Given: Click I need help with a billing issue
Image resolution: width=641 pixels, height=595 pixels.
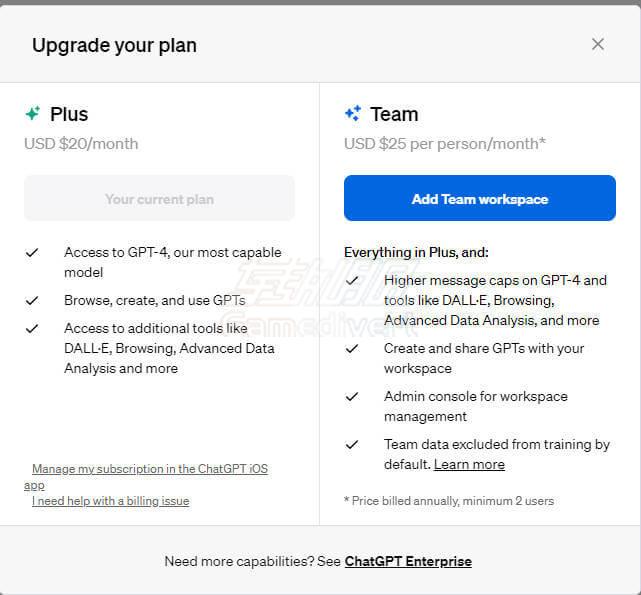Looking at the screenshot, I should (x=110, y=500).
